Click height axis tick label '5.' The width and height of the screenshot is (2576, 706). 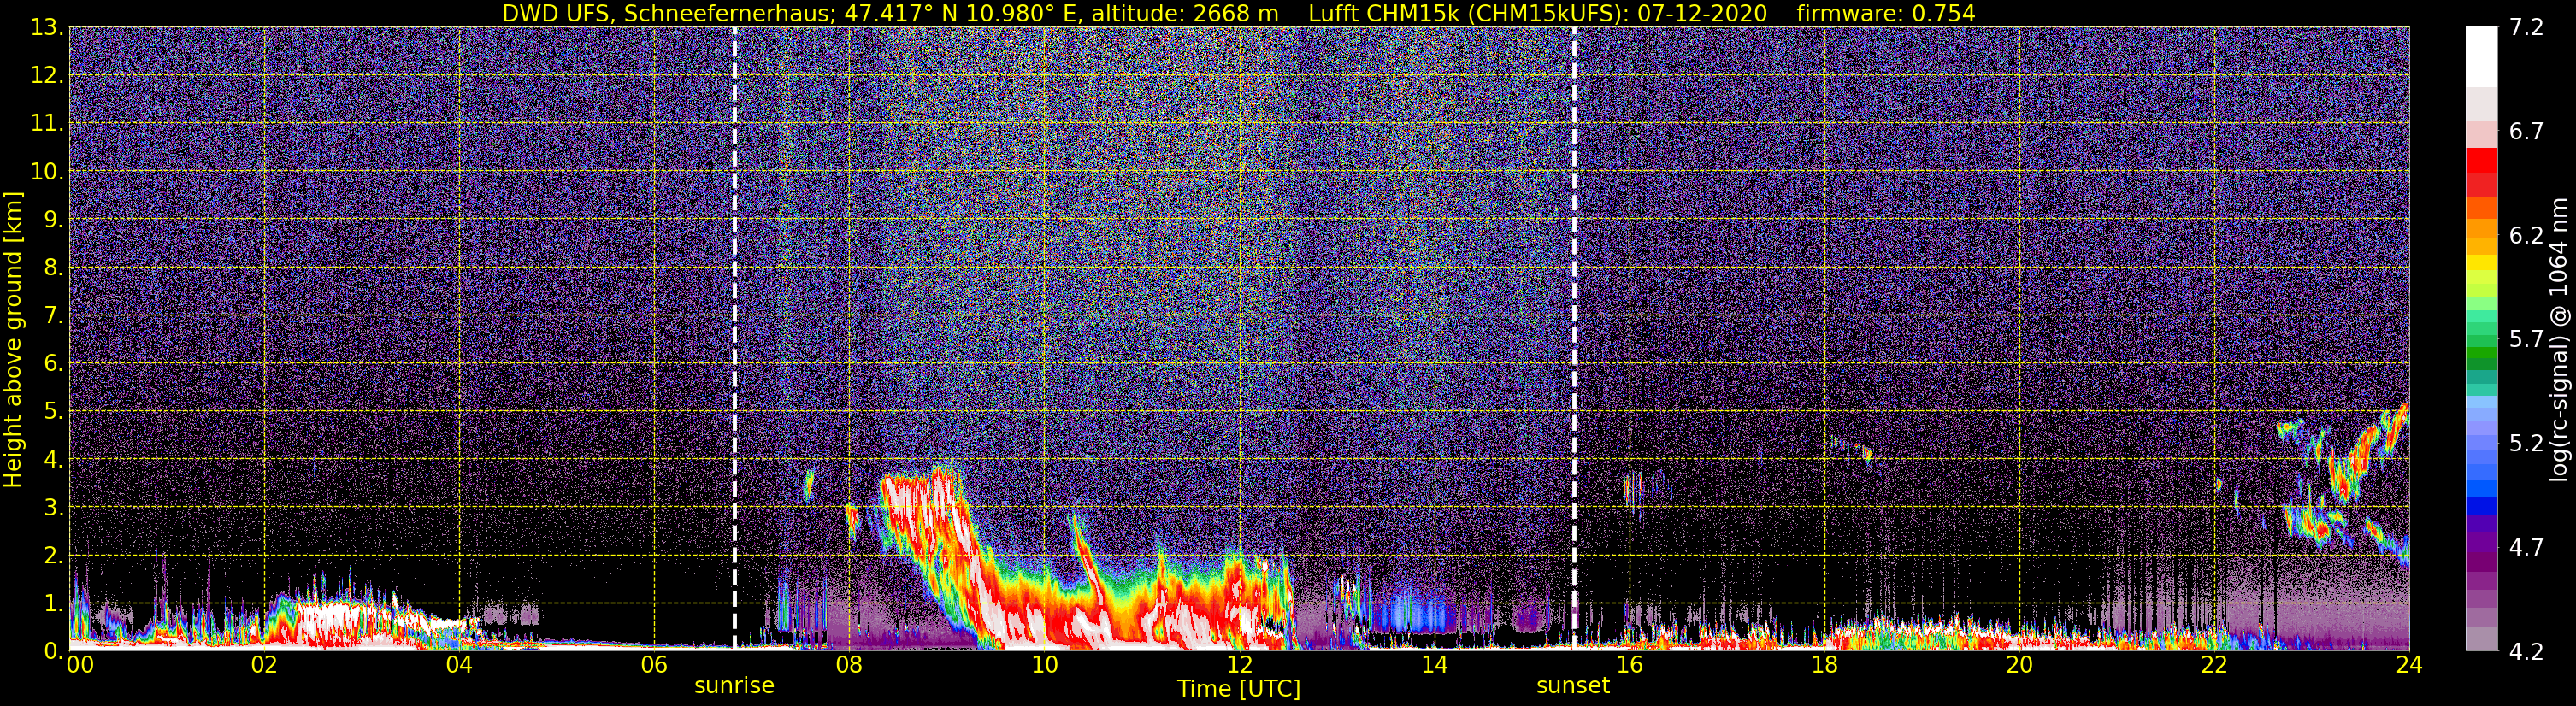[x=52, y=412]
